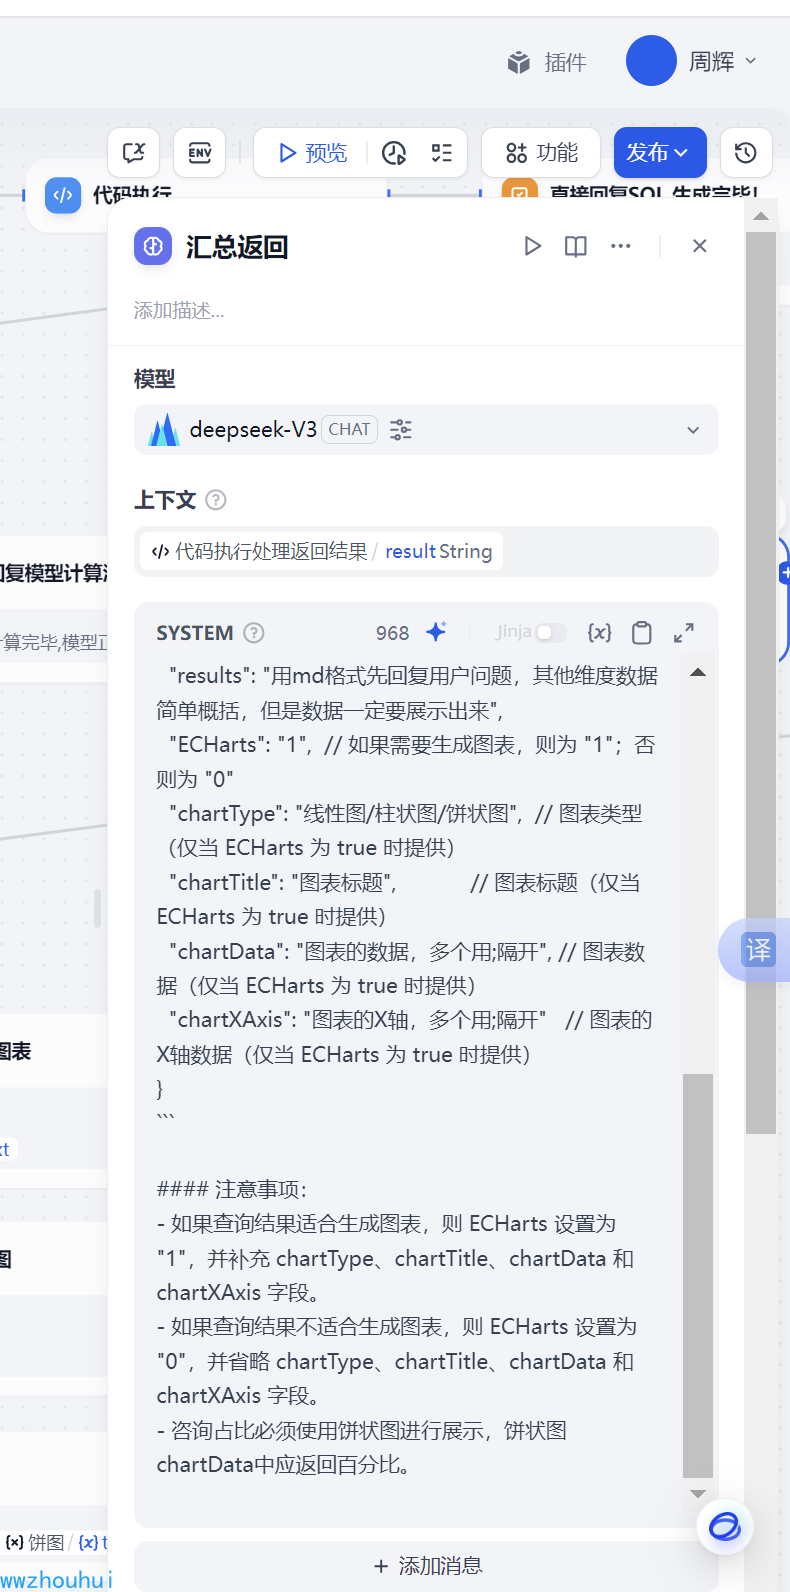Click the panel scrollbar up arrow
The height and width of the screenshot is (1592, 790).
(x=760, y=216)
